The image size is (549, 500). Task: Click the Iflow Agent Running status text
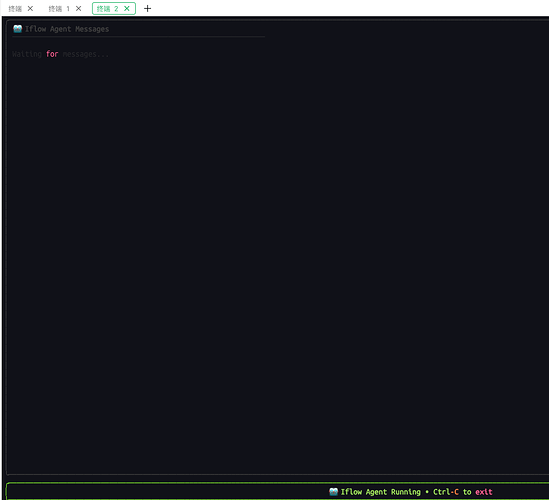pyautogui.click(x=381, y=492)
